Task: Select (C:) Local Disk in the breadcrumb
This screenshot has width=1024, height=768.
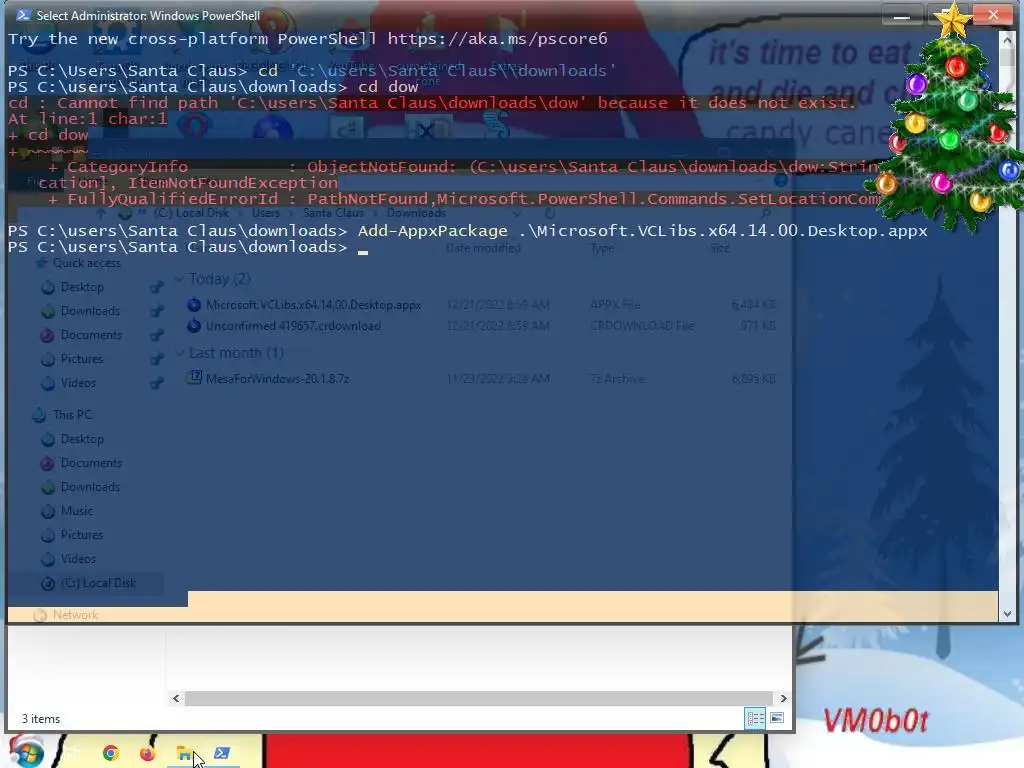Action: (x=191, y=213)
